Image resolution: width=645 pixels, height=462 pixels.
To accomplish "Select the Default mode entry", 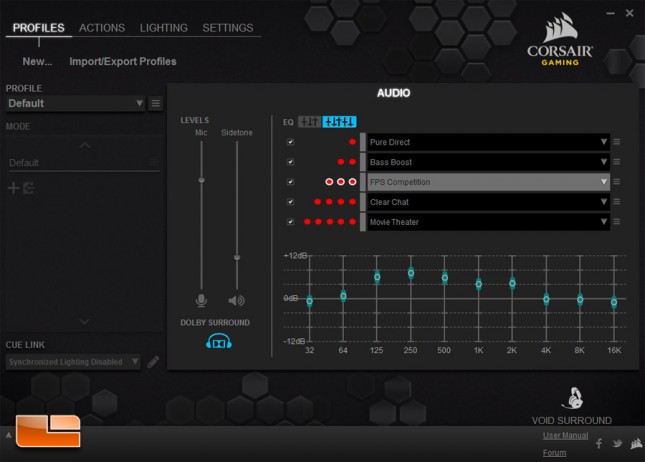I will click(84, 163).
